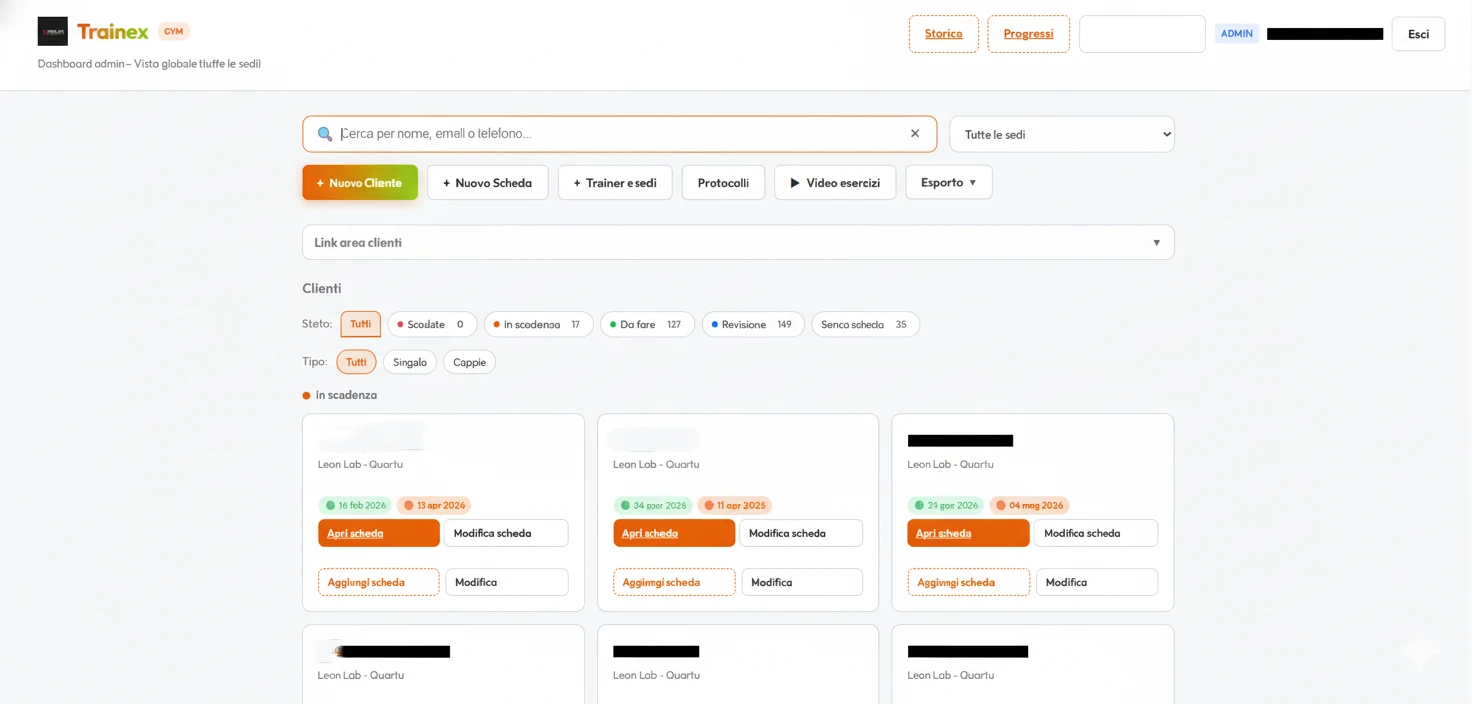Image resolution: width=1472 pixels, height=704 pixels.
Task: Click the plus icon on Trainer e sedi
Action: (x=576, y=182)
